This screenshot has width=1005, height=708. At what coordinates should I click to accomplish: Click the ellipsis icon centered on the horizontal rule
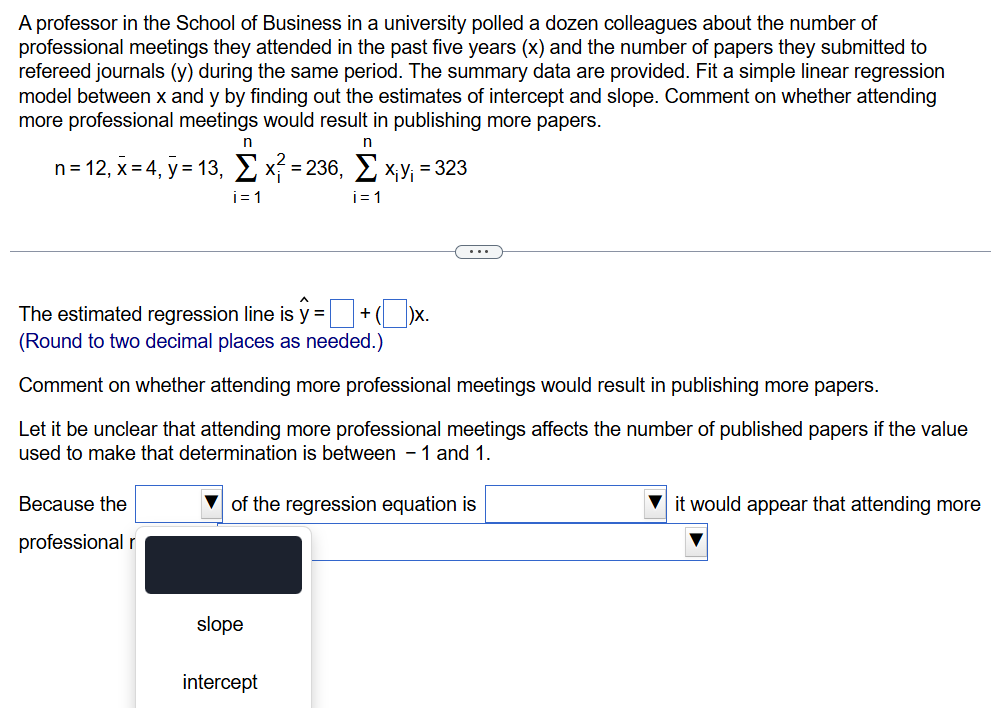[x=478, y=251]
